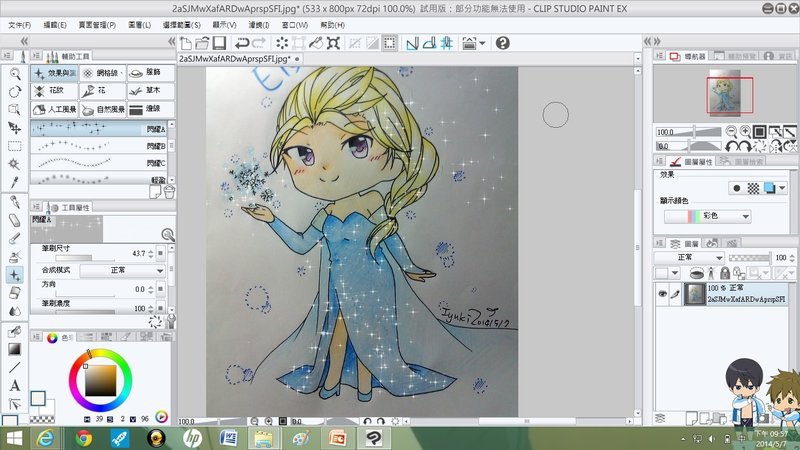This screenshot has height=450, width=800.
Task: Select the Pen tool
Action: point(15,203)
